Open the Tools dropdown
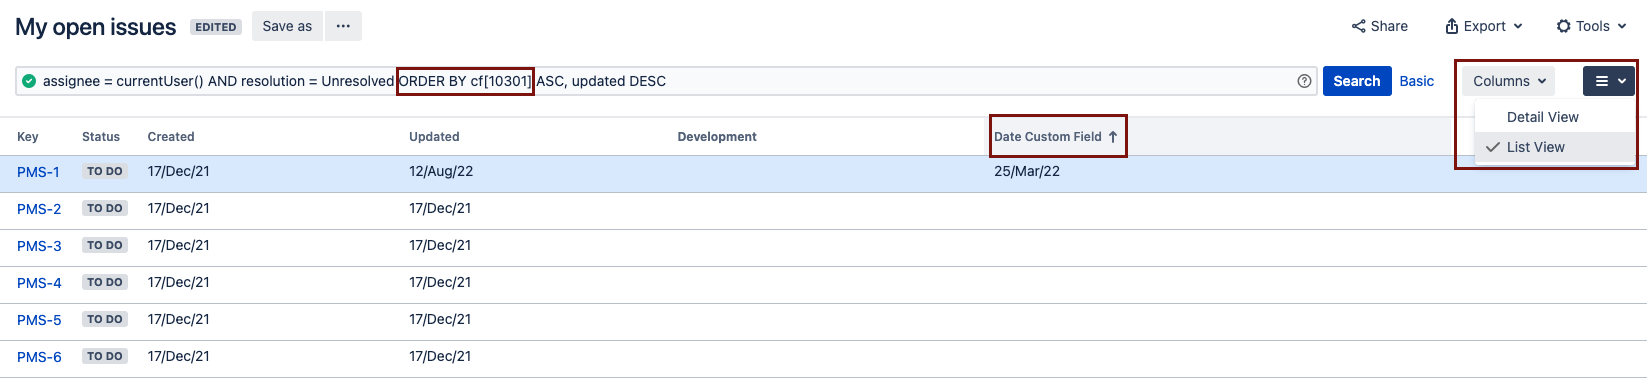Viewport: 1647px width, 382px height. coord(1592,26)
